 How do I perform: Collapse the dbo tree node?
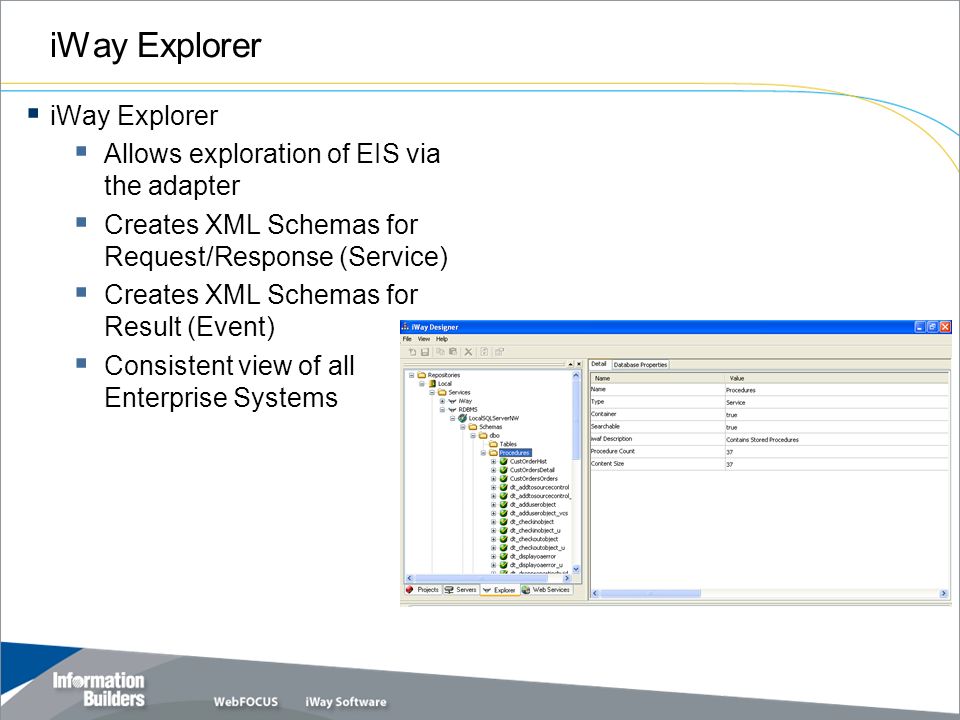pos(473,435)
